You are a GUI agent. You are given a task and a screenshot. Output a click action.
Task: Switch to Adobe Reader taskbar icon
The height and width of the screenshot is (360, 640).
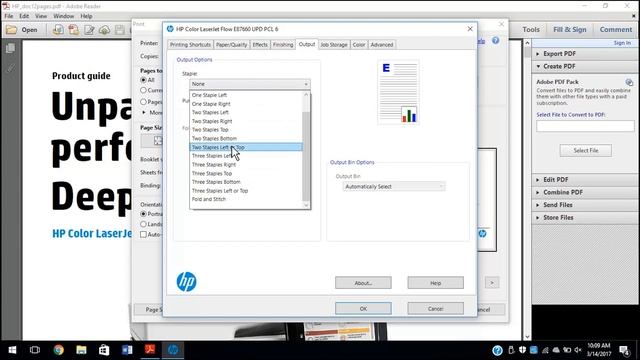click(150, 350)
